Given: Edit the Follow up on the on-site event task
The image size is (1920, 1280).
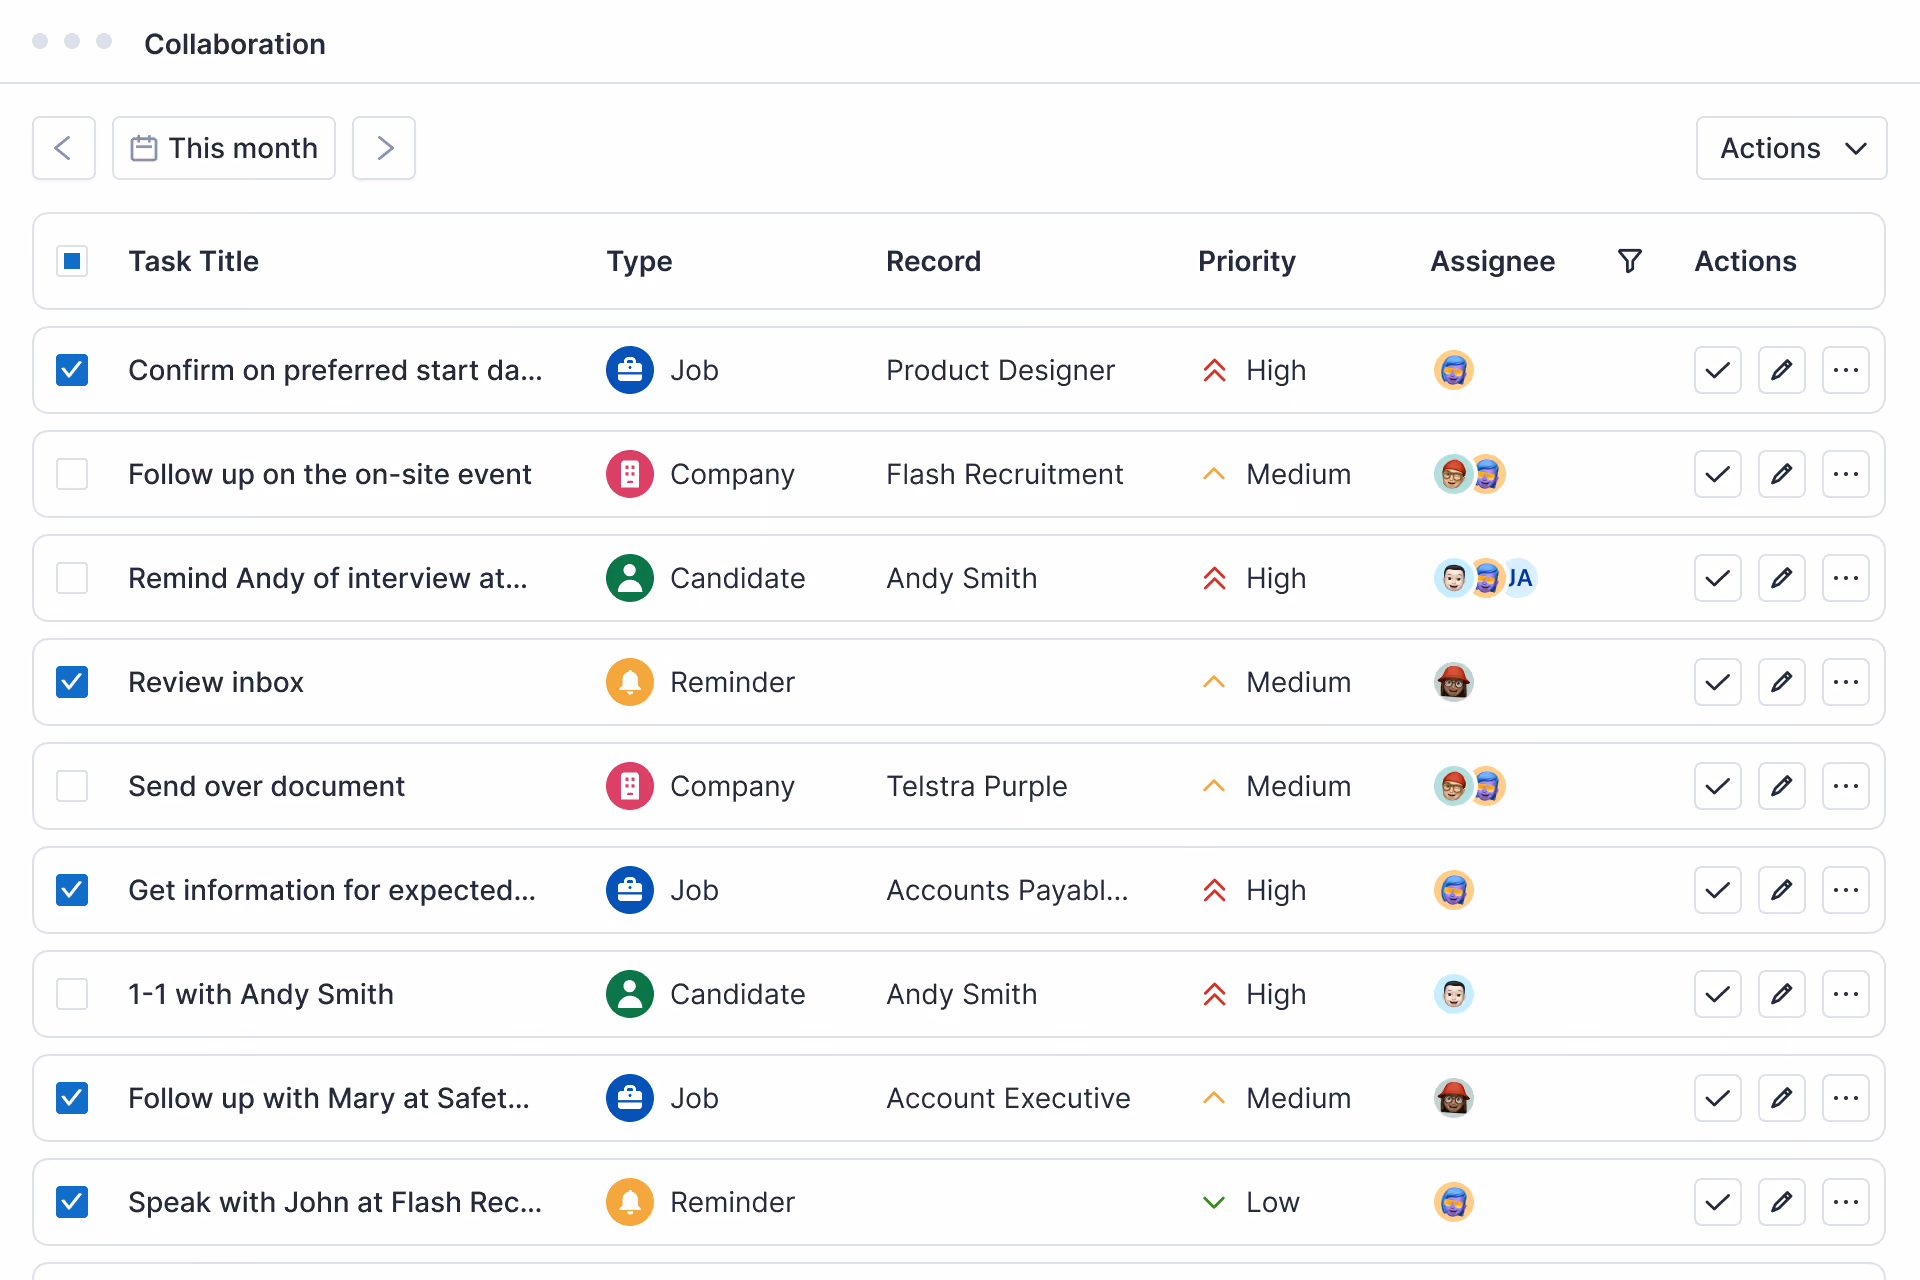Looking at the screenshot, I should [x=1782, y=474].
